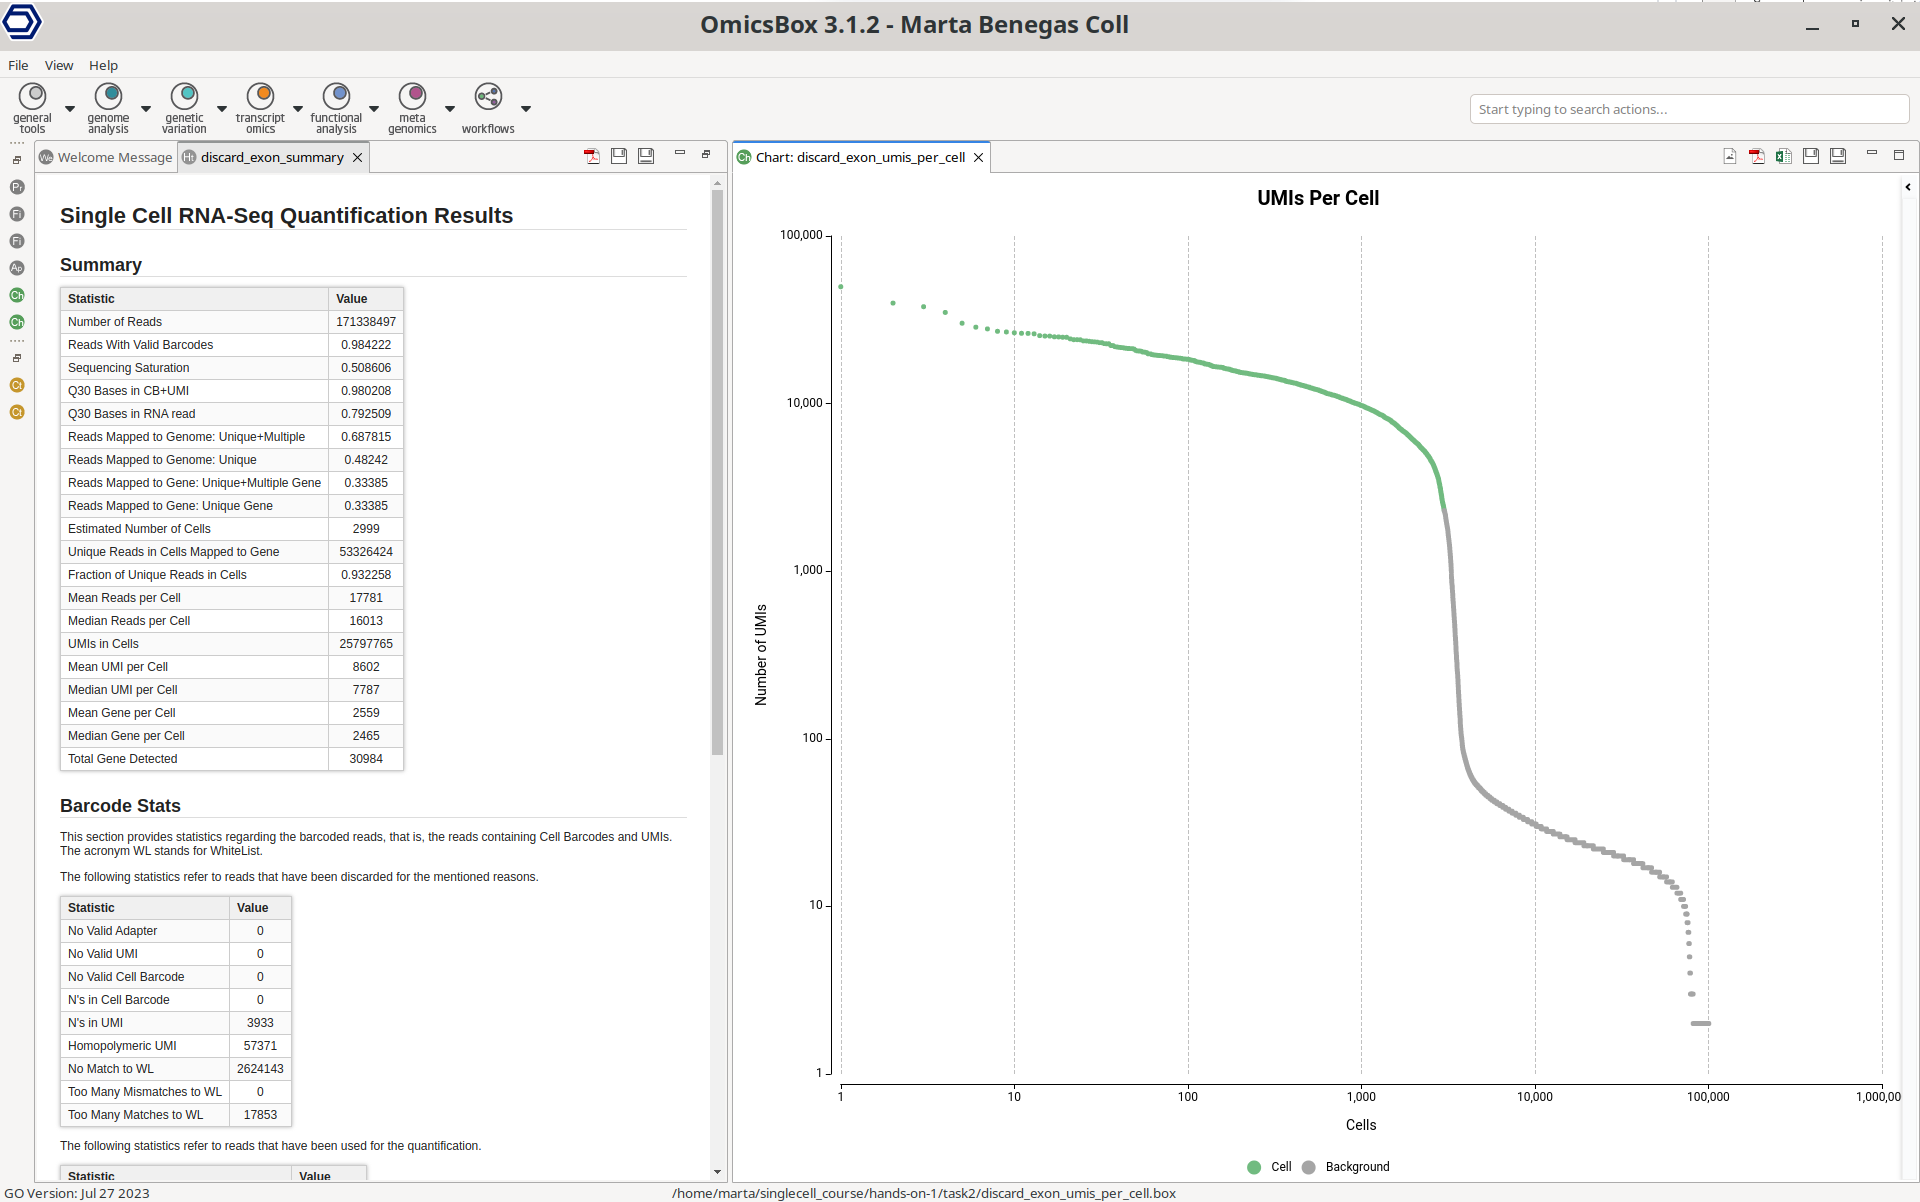Save the summary report as a new file
The image size is (1920, 1202).
pyautogui.click(x=646, y=156)
